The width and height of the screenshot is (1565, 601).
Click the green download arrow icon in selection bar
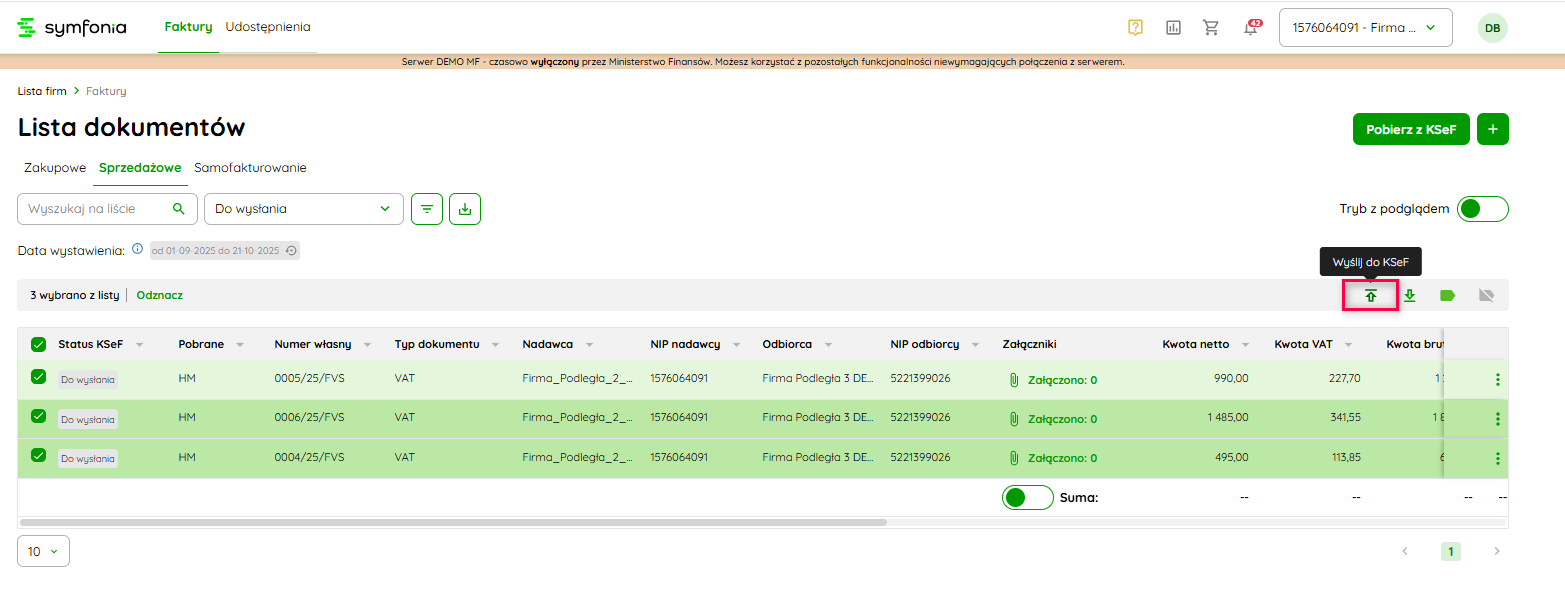point(1409,296)
